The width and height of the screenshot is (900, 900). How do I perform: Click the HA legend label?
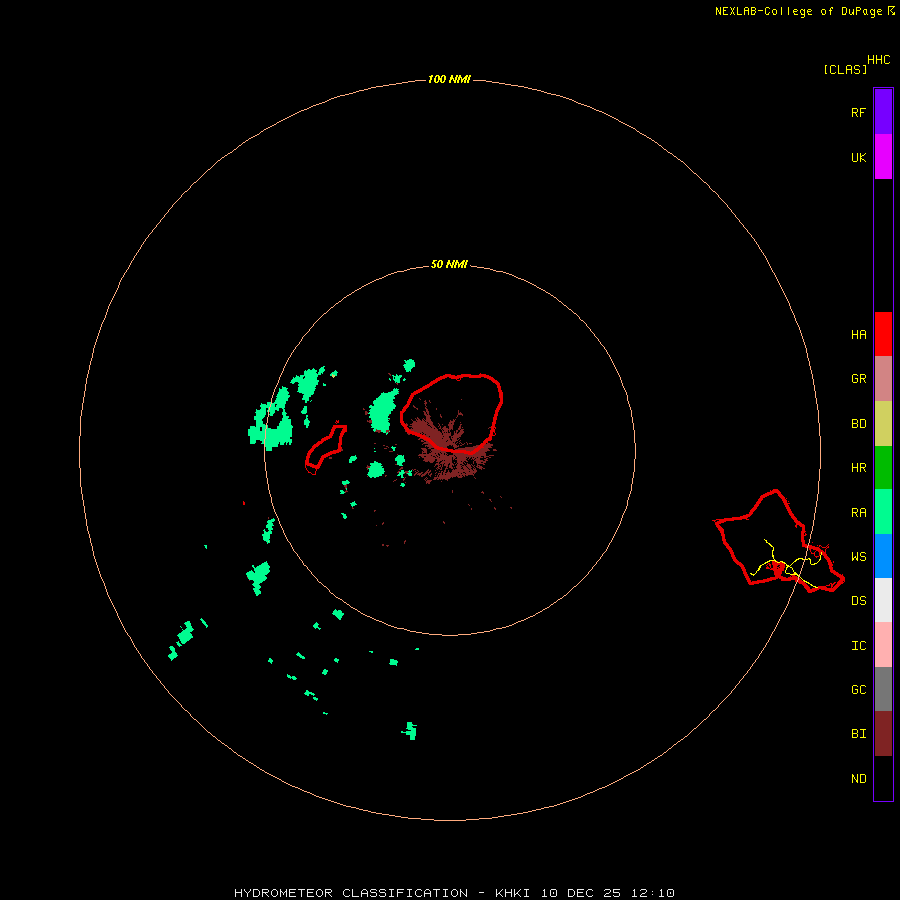858,335
